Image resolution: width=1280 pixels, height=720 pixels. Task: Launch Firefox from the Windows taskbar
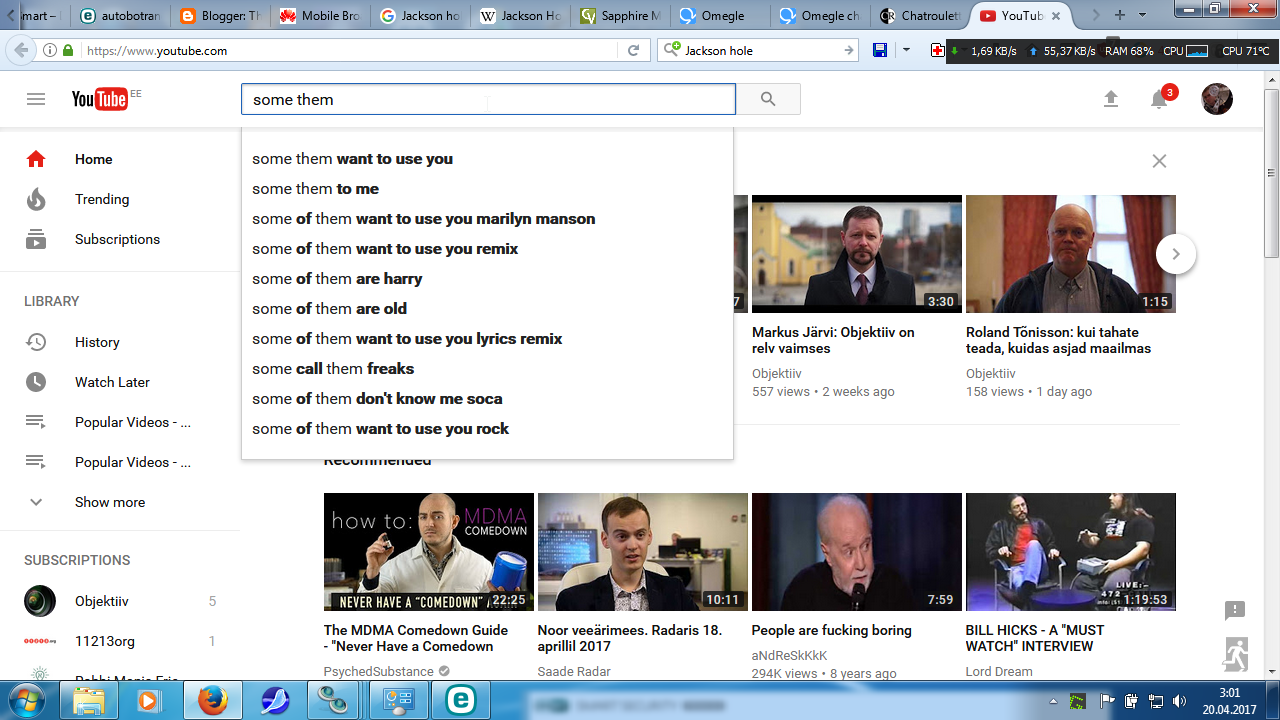click(x=212, y=701)
